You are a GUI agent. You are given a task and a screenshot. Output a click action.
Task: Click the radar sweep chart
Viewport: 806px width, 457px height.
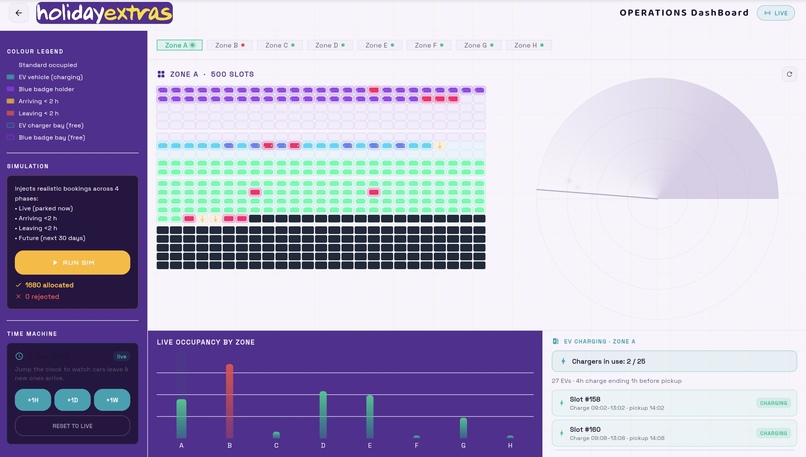coord(657,198)
